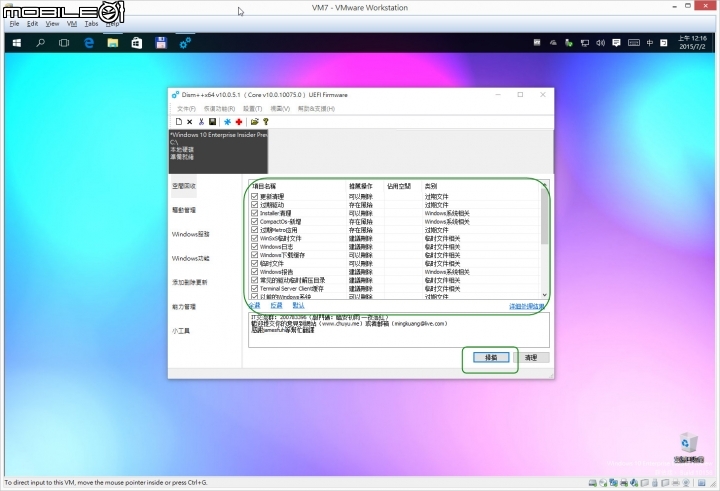Click the 項目名稱 column header
Image resolution: width=720 pixels, height=491 pixels.
(x=298, y=186)
